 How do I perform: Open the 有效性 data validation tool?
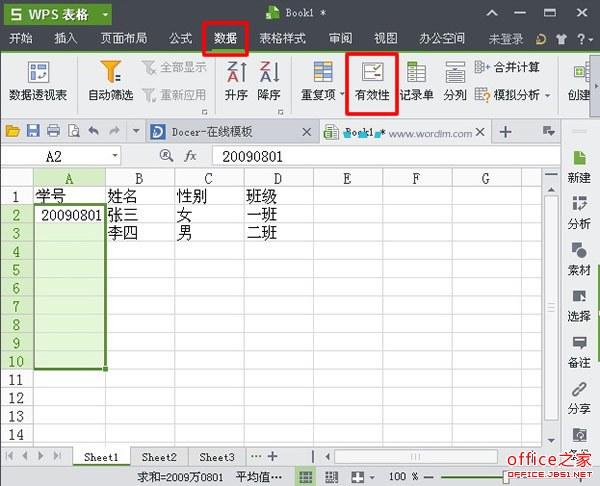coord(372,82)
